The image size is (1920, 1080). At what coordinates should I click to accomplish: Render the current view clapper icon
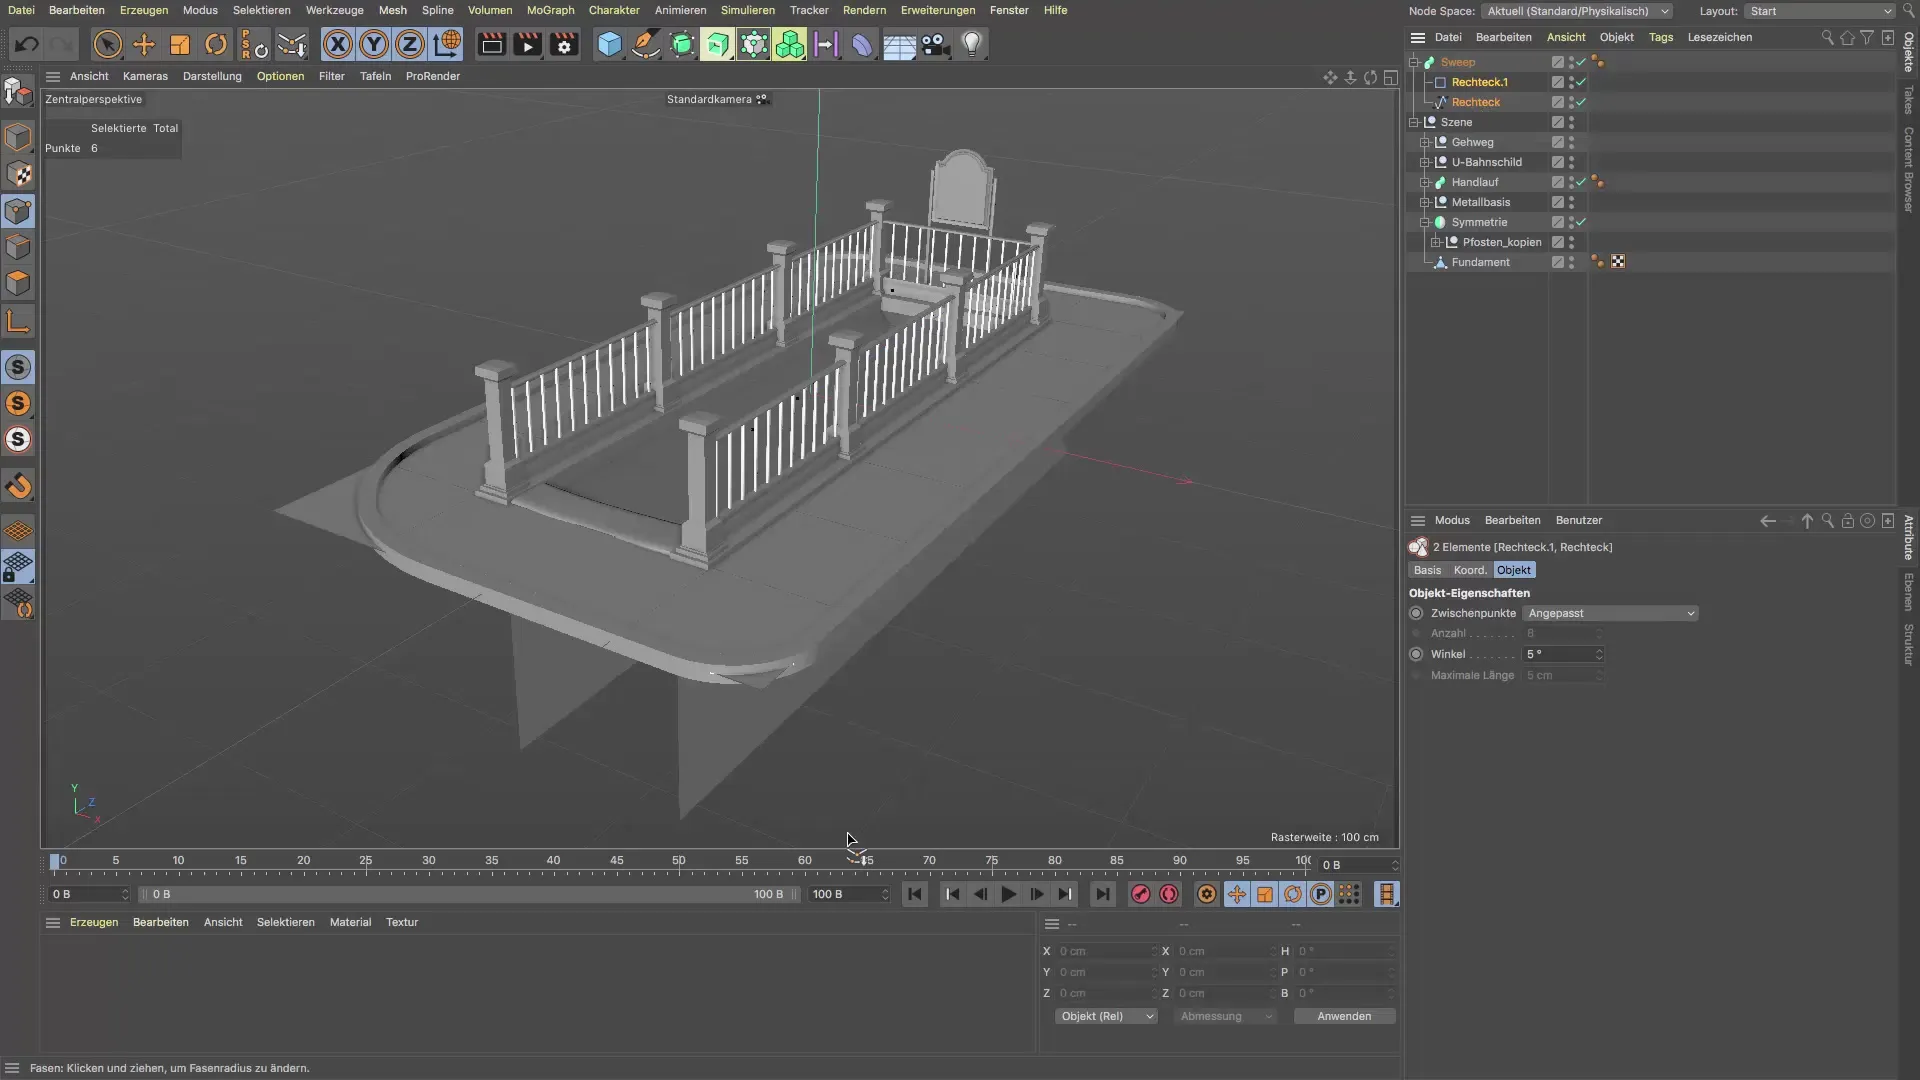coord(491,44)
